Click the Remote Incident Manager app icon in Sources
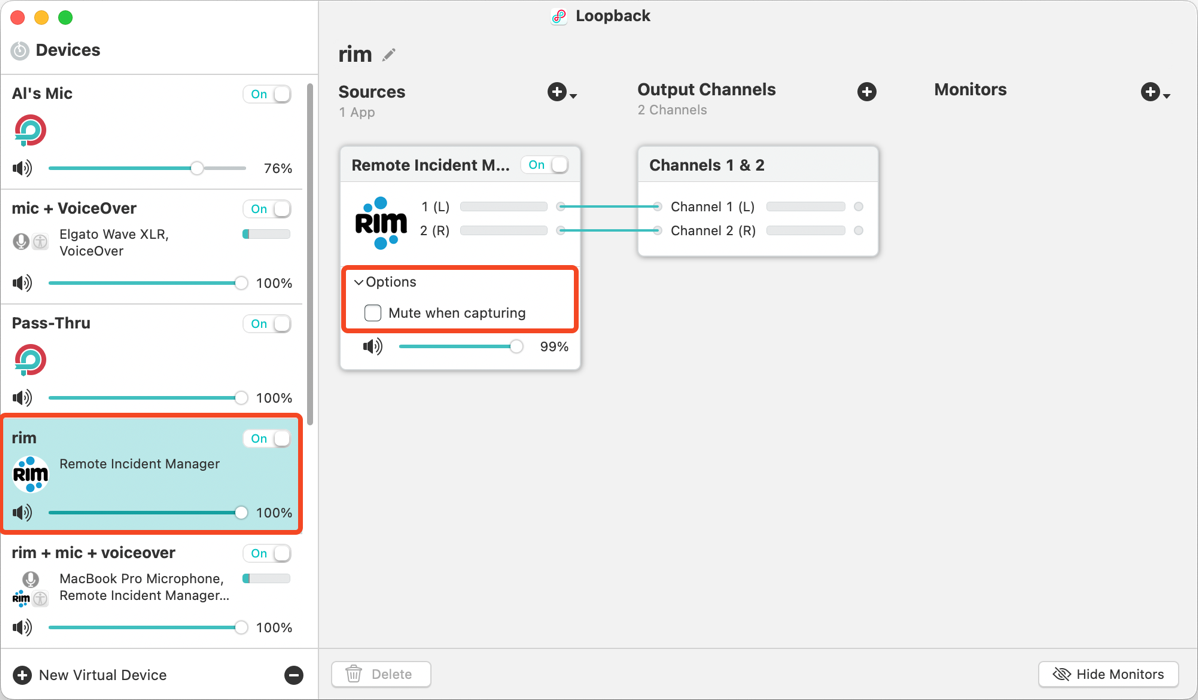Image resolution: width=1198 pixels, height=700 pixels. pos(381,223)
